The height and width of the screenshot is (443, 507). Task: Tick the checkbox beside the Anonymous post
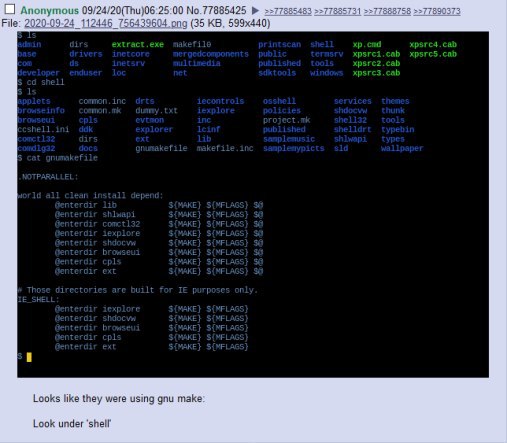pyautogui.click(x=10, y=9)
